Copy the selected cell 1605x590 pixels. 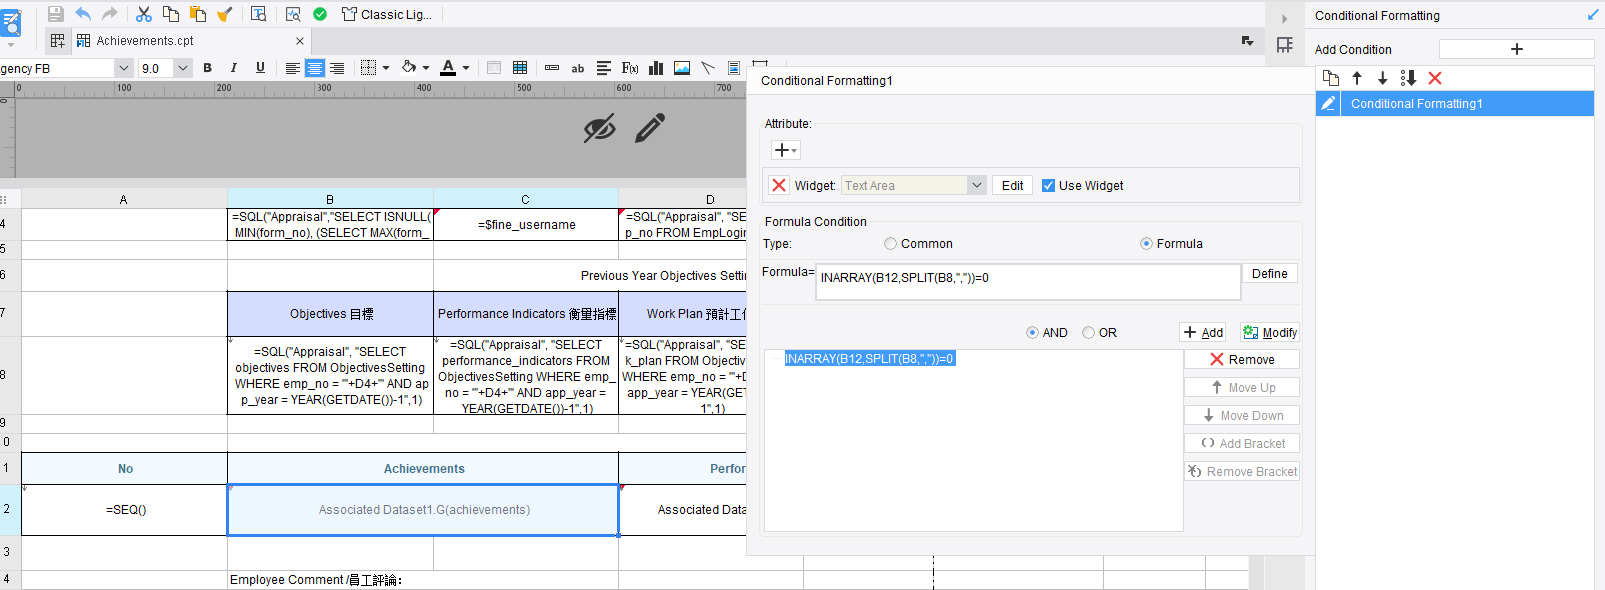pos(171,14)
